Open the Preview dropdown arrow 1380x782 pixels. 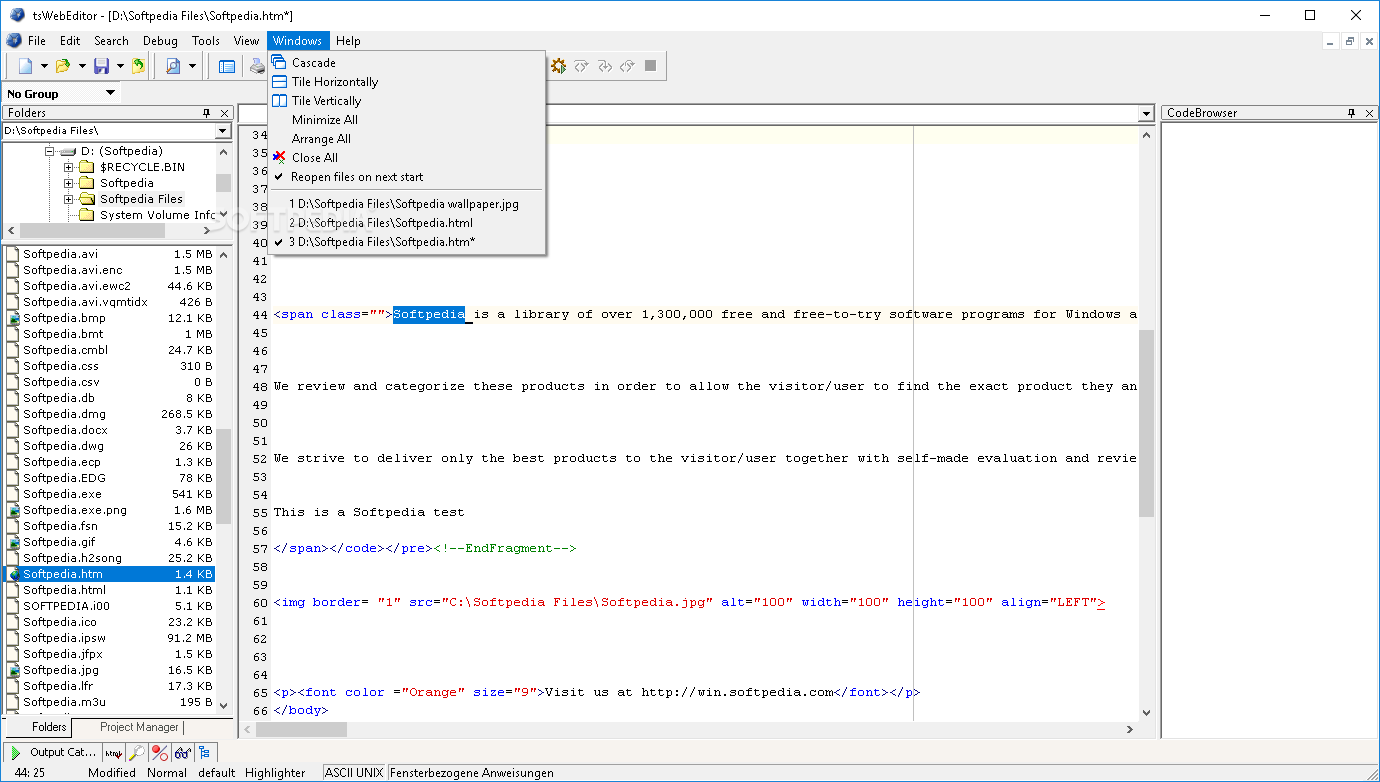point(192,66)
